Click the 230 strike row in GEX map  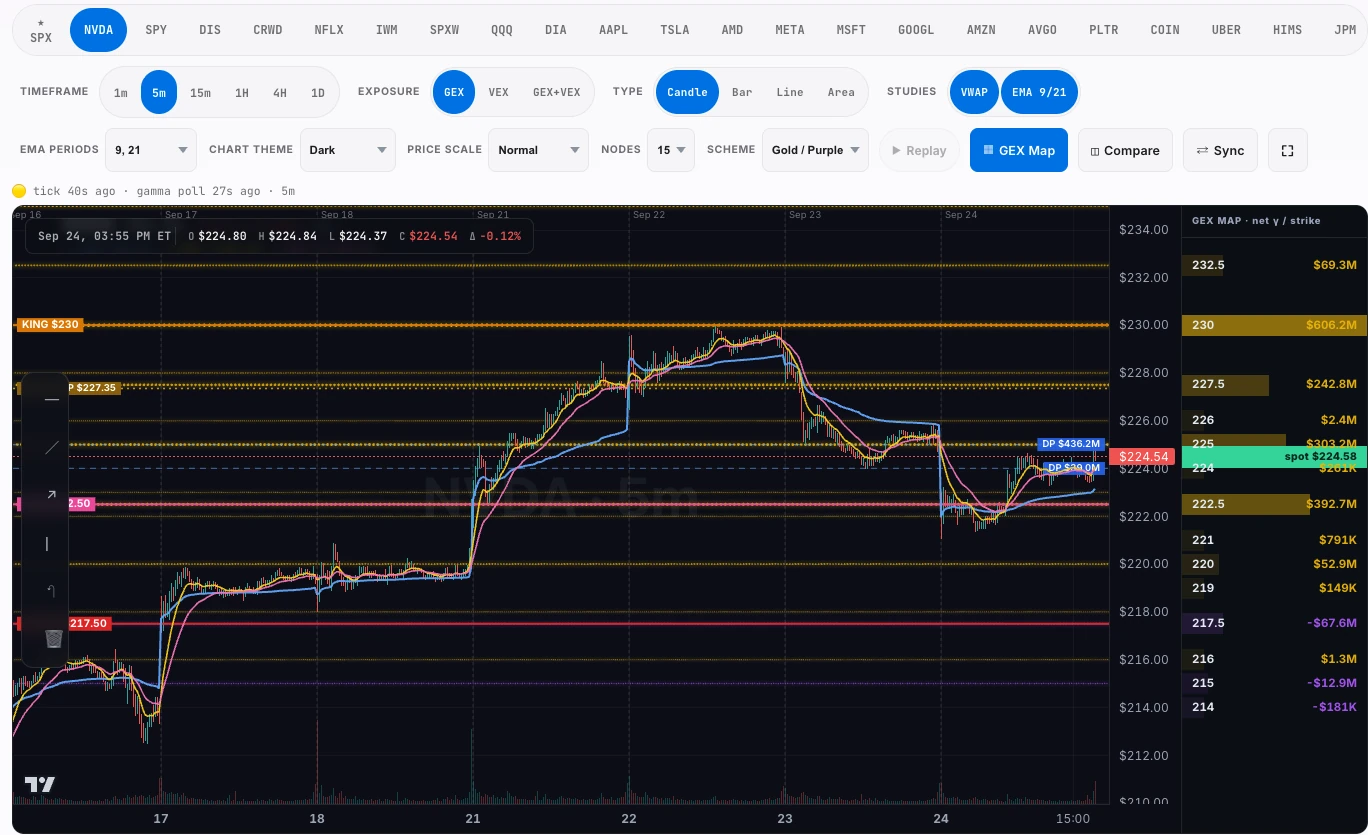1274,325
